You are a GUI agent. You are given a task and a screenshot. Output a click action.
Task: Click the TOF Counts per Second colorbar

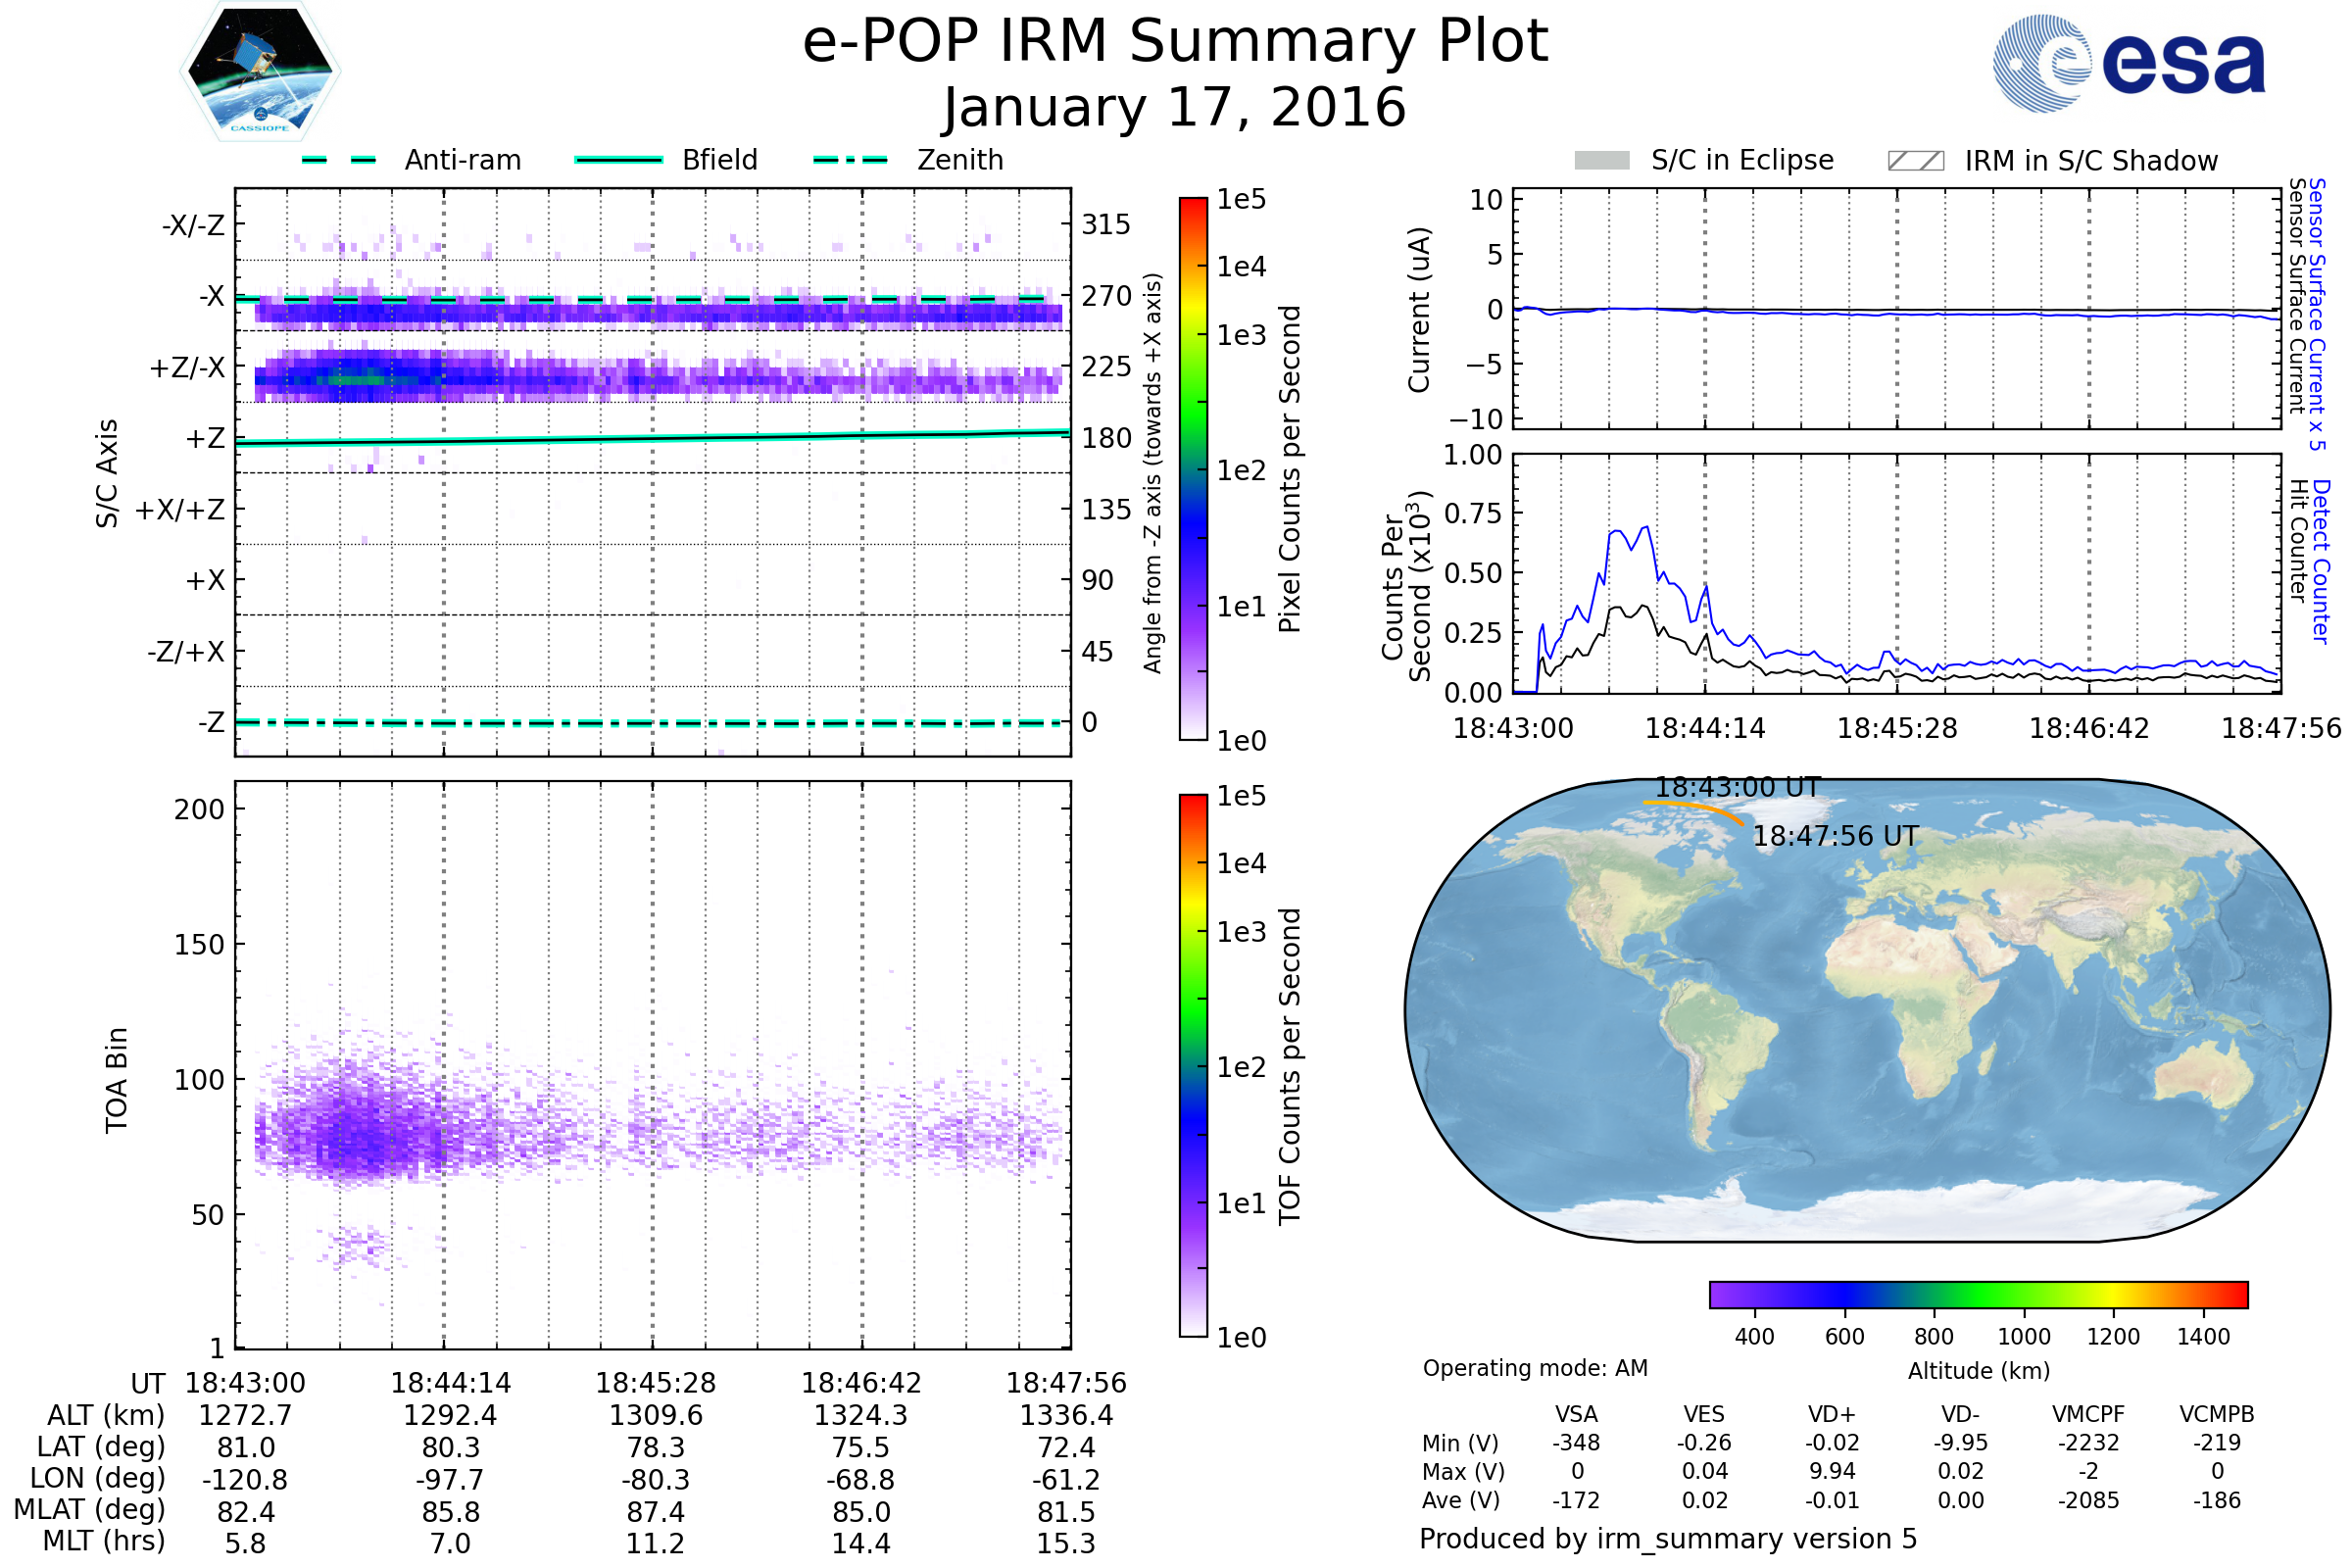pos(1193,1065)
